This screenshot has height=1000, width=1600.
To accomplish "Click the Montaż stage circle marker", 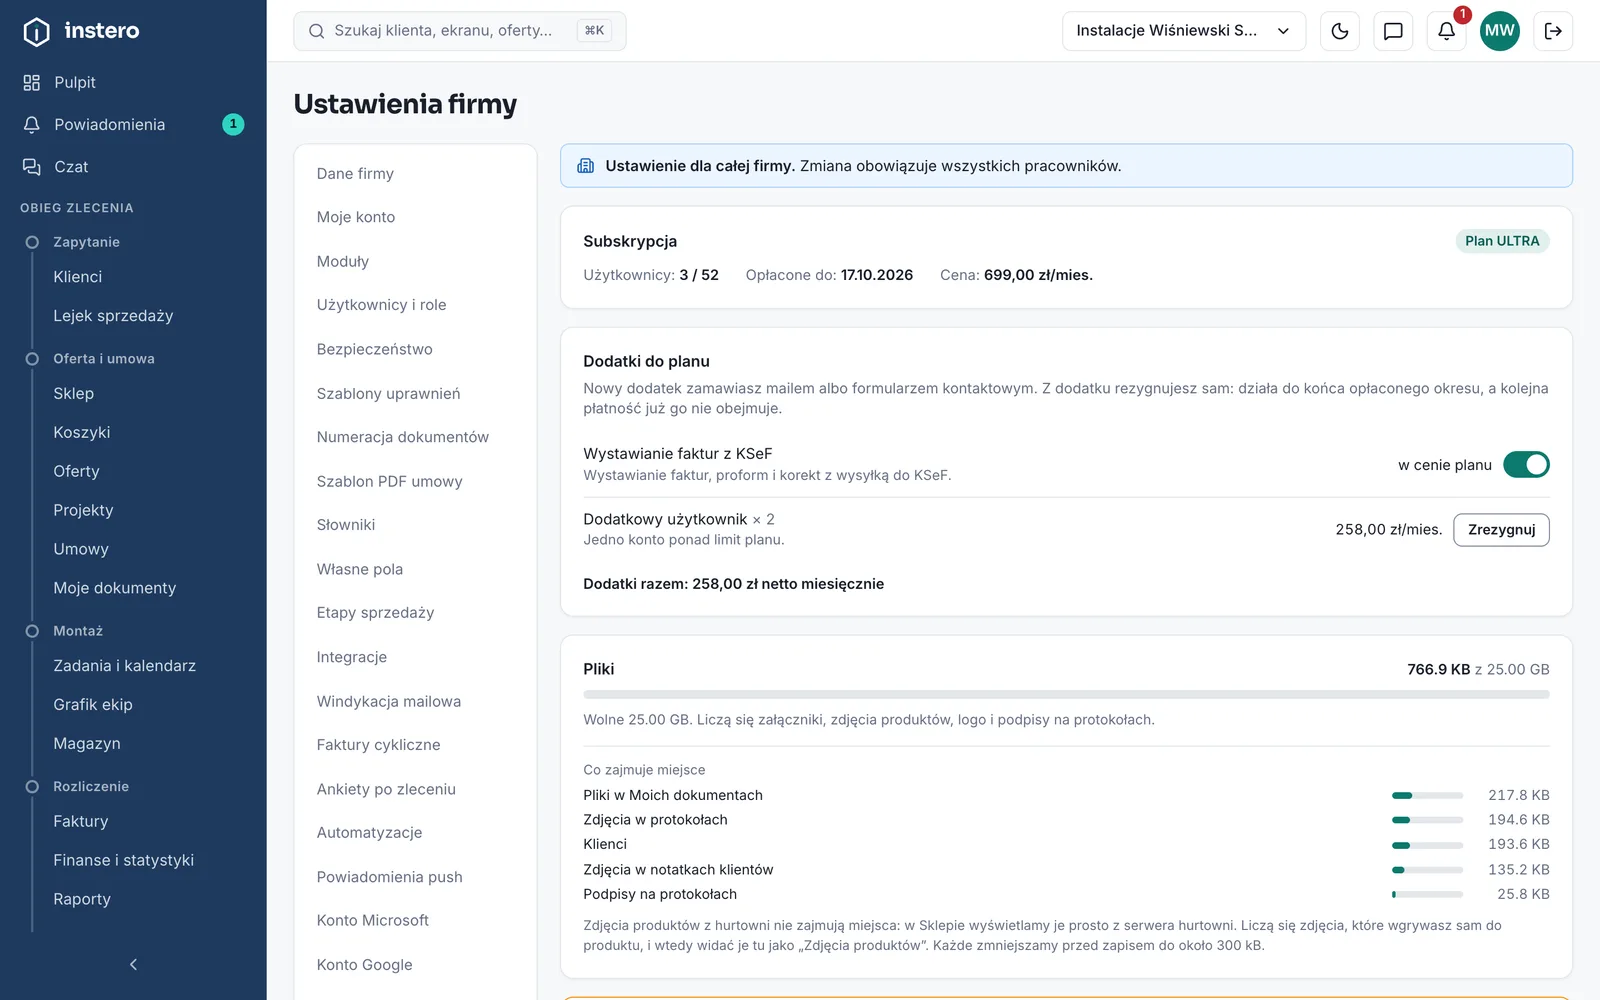I will coord(32,631).
